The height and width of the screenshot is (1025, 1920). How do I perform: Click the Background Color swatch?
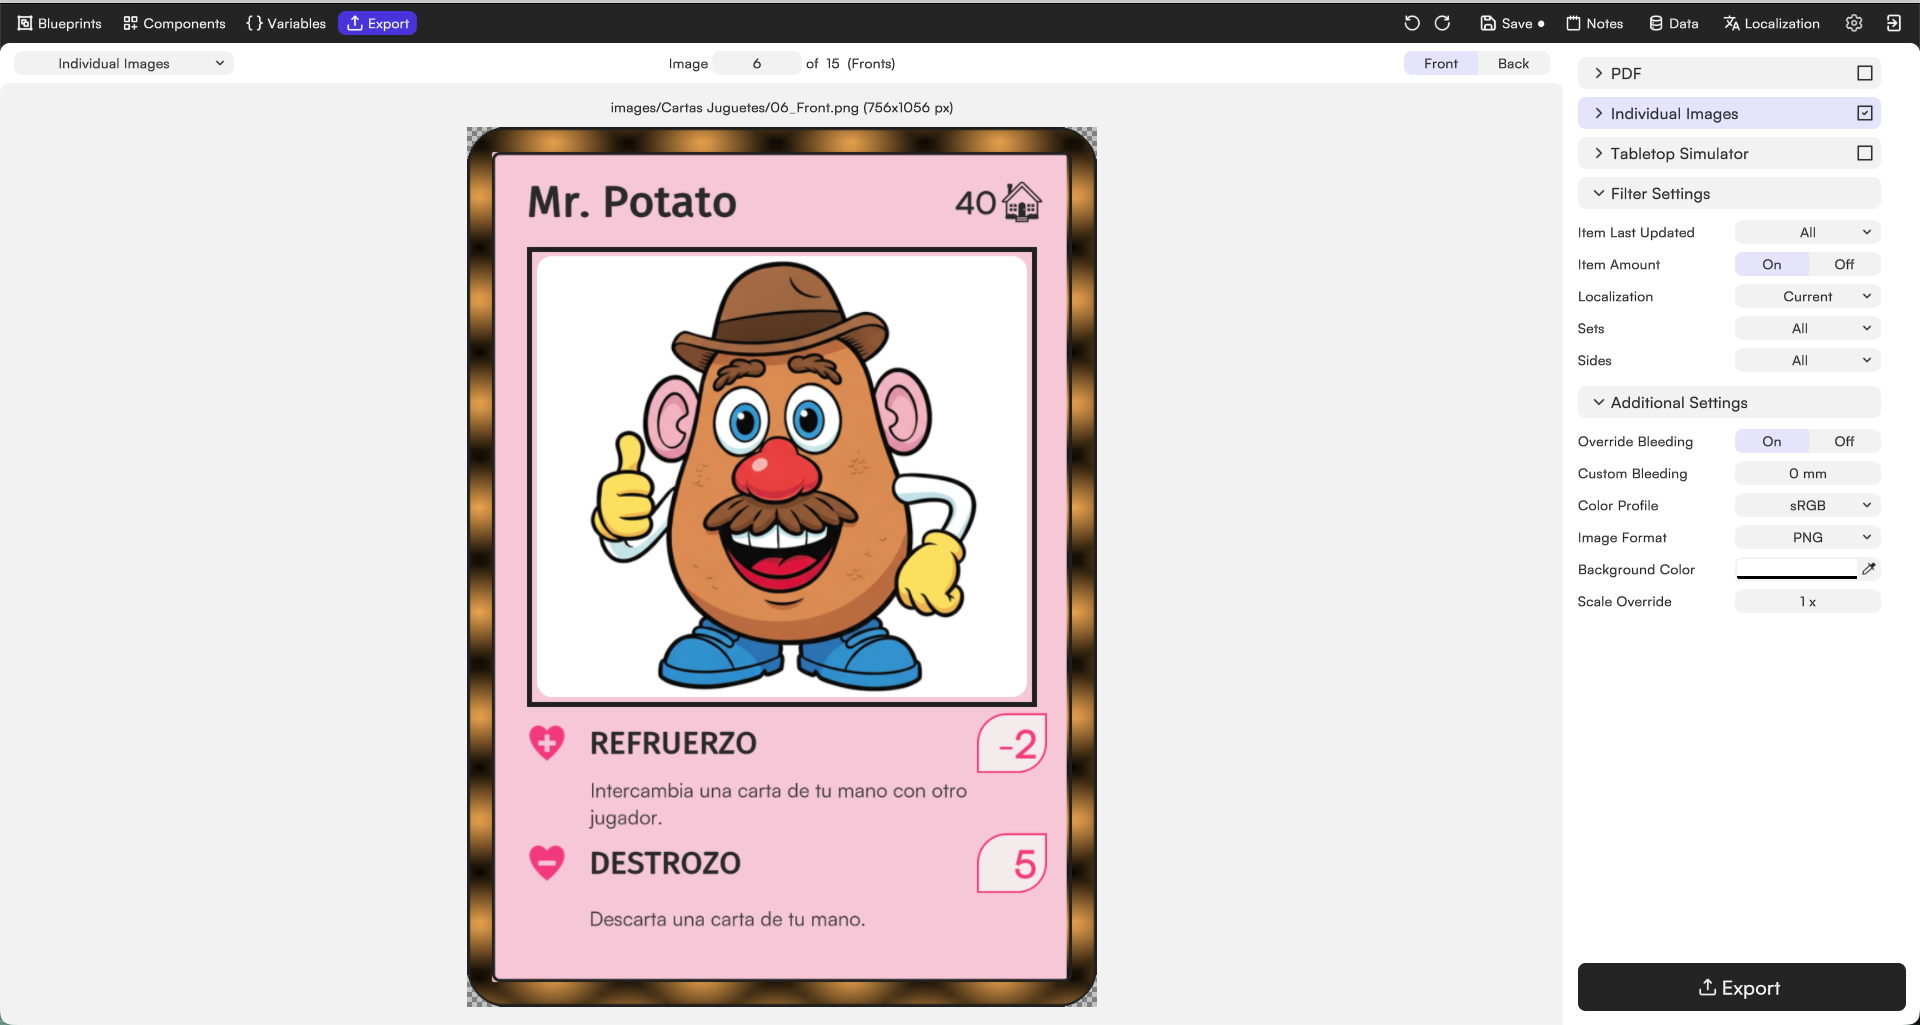point(1796,568)
